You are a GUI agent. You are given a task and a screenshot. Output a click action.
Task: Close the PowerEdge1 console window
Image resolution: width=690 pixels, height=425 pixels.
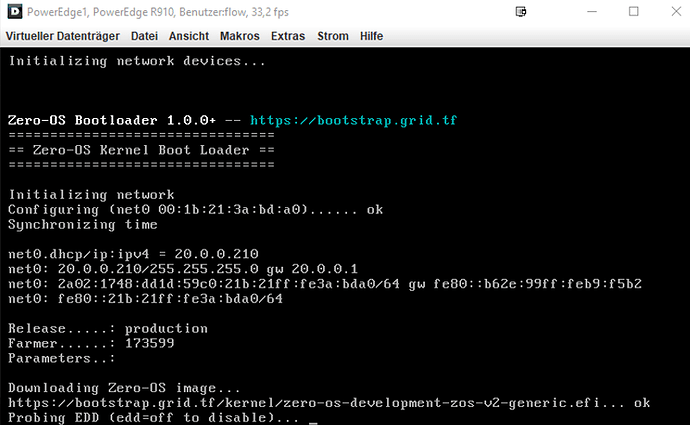point(676,11)
